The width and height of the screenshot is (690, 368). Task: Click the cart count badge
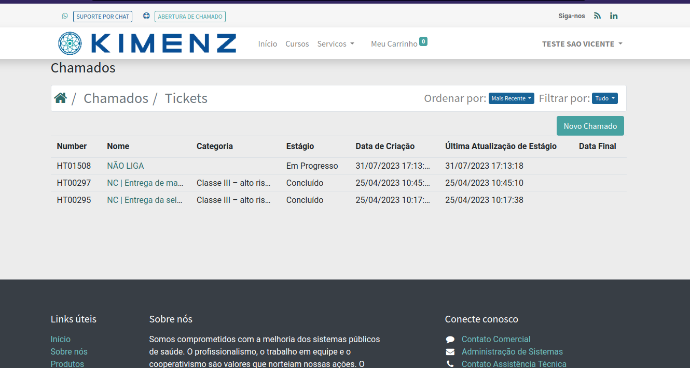click(423, 41)
